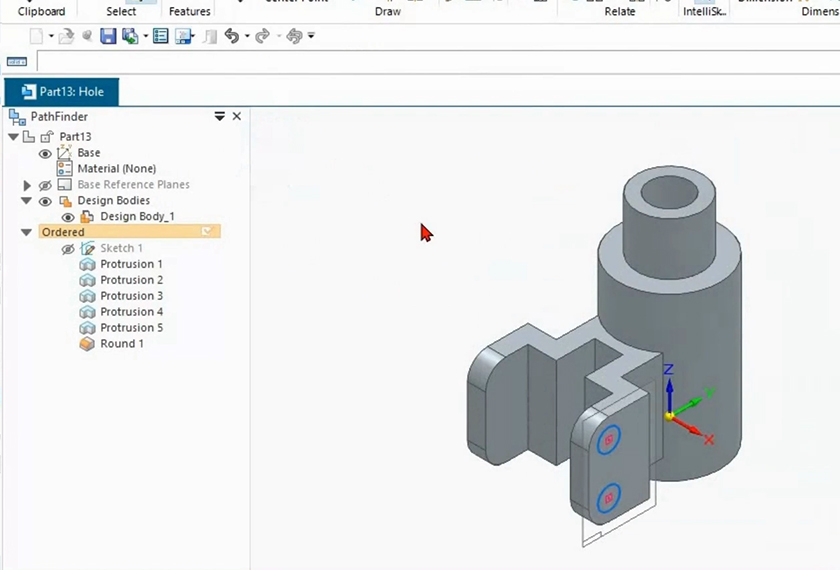Image resolution: width=840 pixels, height=570 pixels.
Task: Show the Base Reference Planes via eye icon
Action: click(x=45, y=185)
